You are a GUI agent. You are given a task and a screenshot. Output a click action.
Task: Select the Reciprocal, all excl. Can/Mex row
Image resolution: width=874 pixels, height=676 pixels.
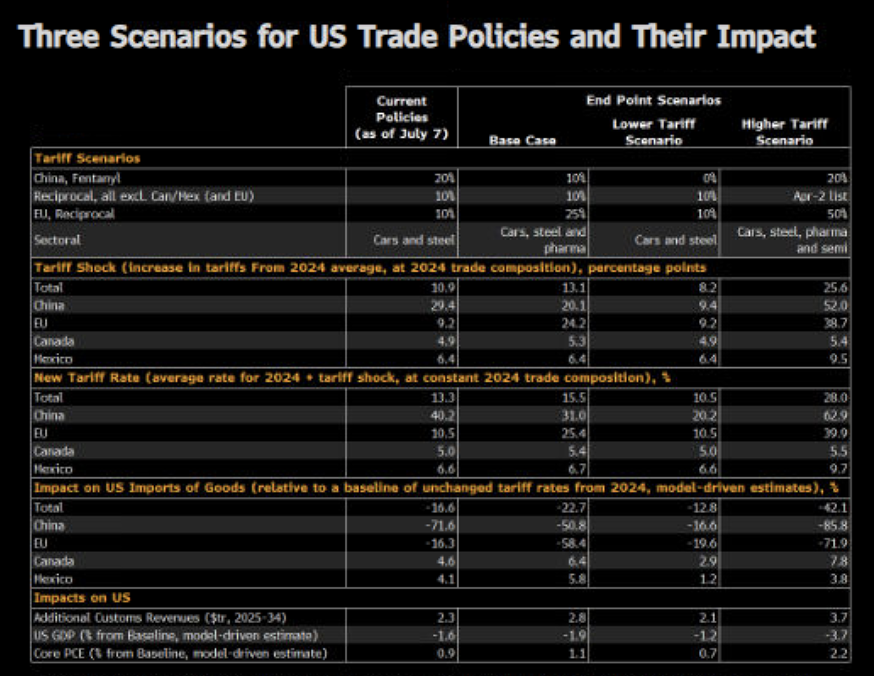coord(440,196)
